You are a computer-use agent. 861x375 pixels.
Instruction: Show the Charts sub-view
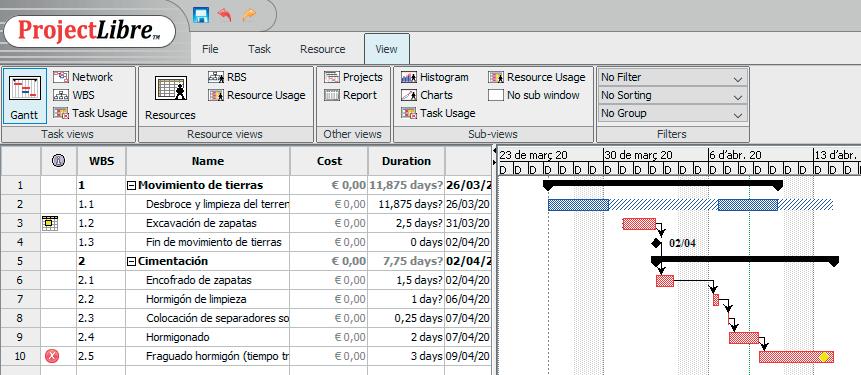pyautogui.click(x=427, y=95)
